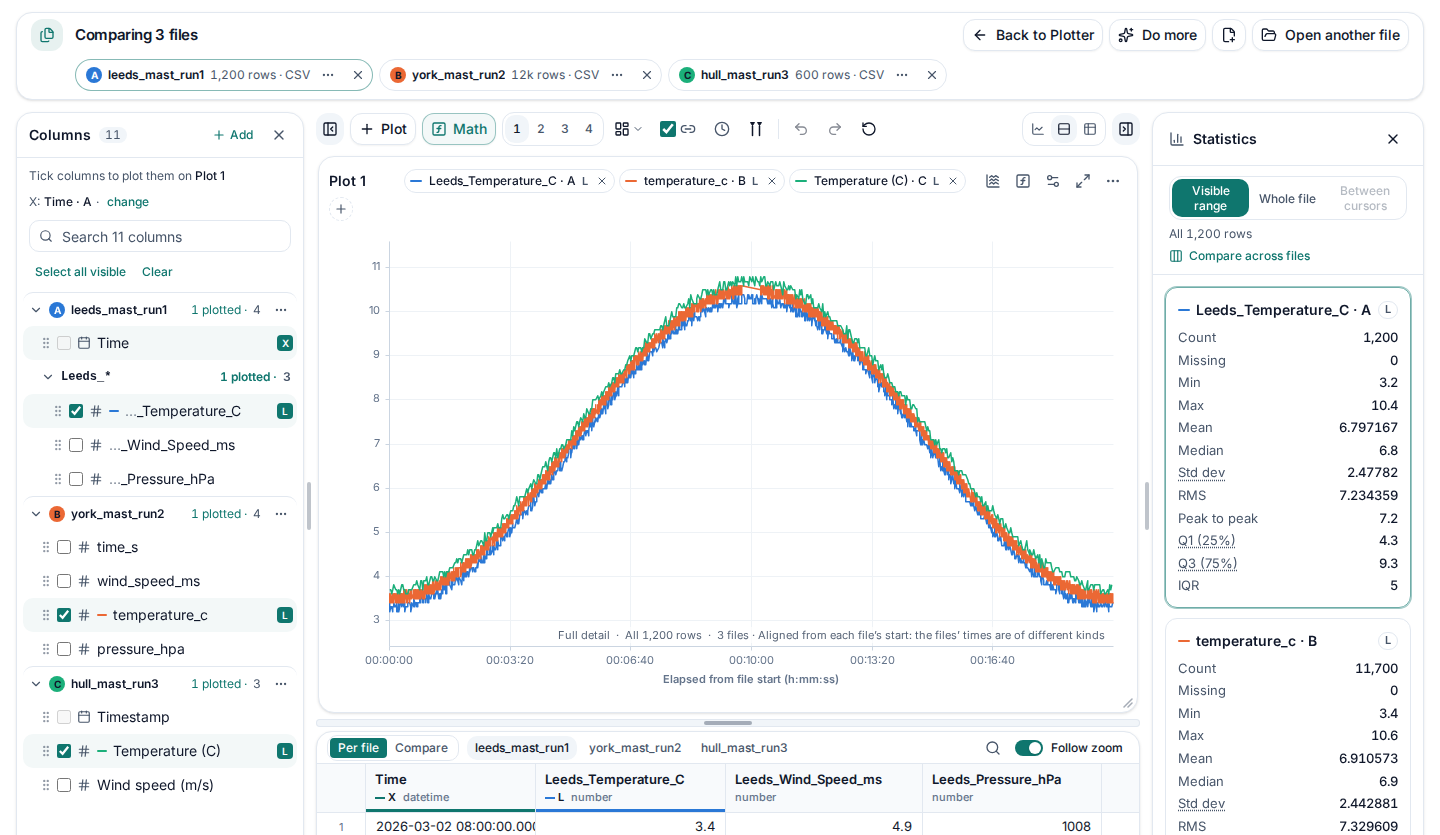Image resolution: width=1440 pixels, height=835 pixels.
Task: Switch to table-only view icon
Action: [1090, 129]
